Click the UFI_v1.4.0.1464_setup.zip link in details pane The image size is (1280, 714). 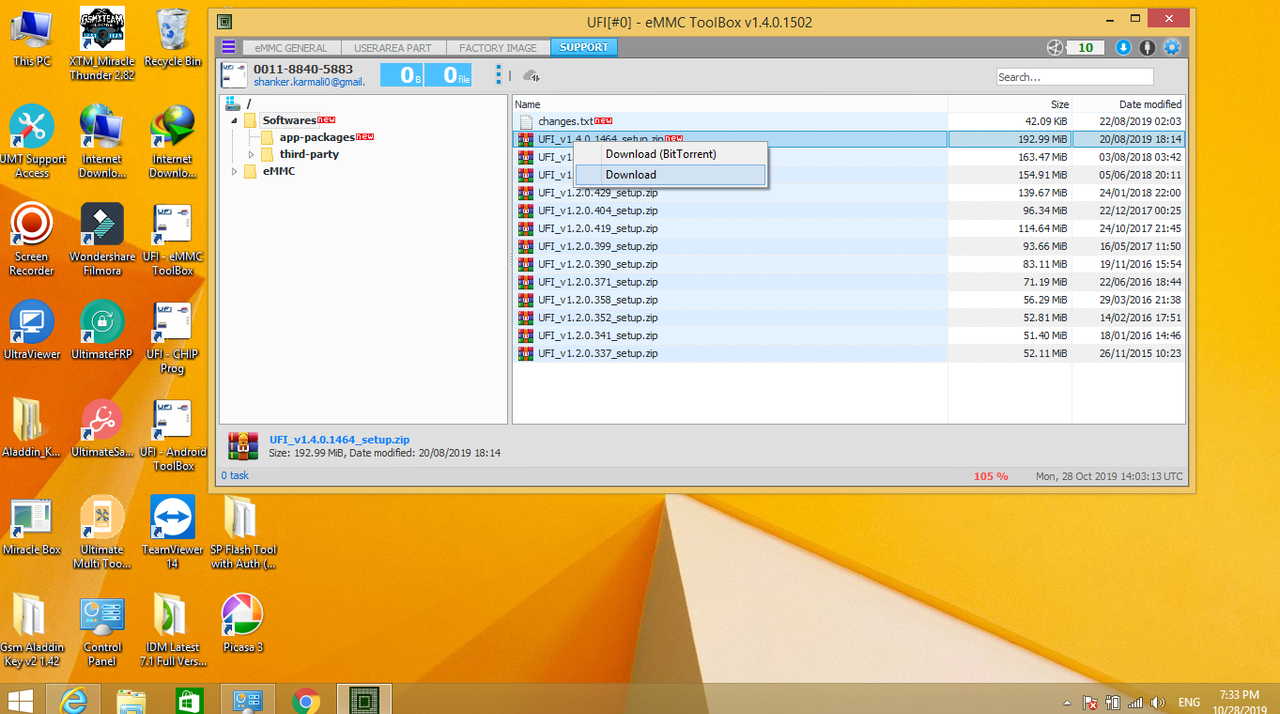[x=339, y=440]
